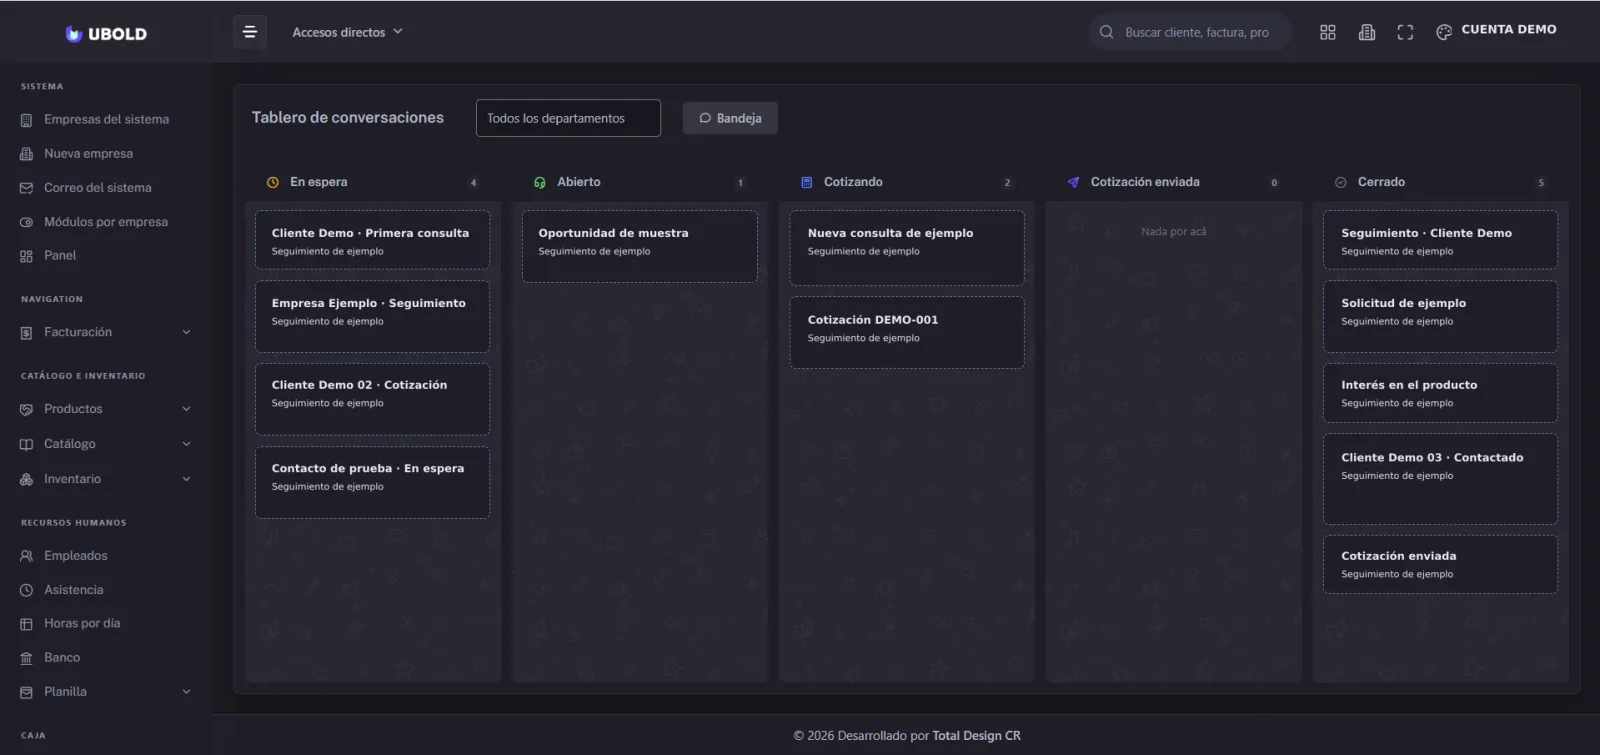The image size is (1600, 755).
Task: Open card Contacto de prueba · En espera
Action: (x=372, y=482)
